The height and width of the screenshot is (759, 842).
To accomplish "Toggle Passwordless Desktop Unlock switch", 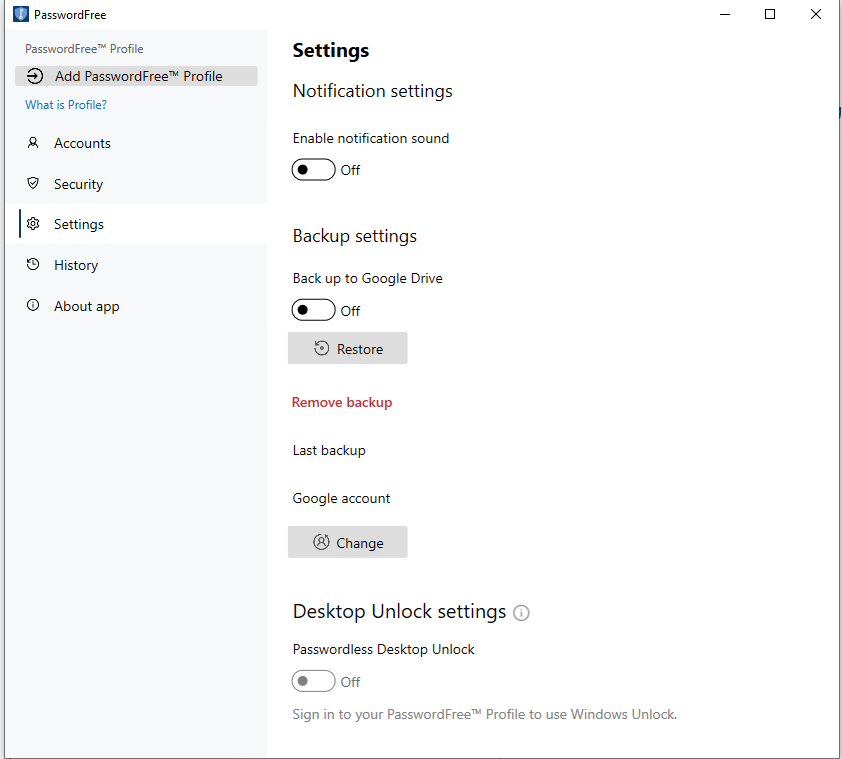I will (313, 682).
